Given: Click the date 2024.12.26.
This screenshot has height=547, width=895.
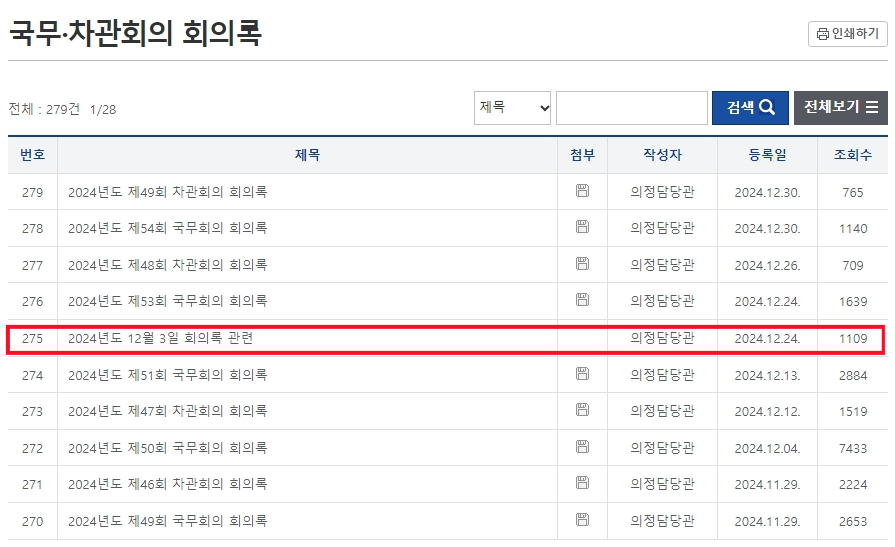Looking at the screenshot, I should pyautogui.click(x=767, y=266).
